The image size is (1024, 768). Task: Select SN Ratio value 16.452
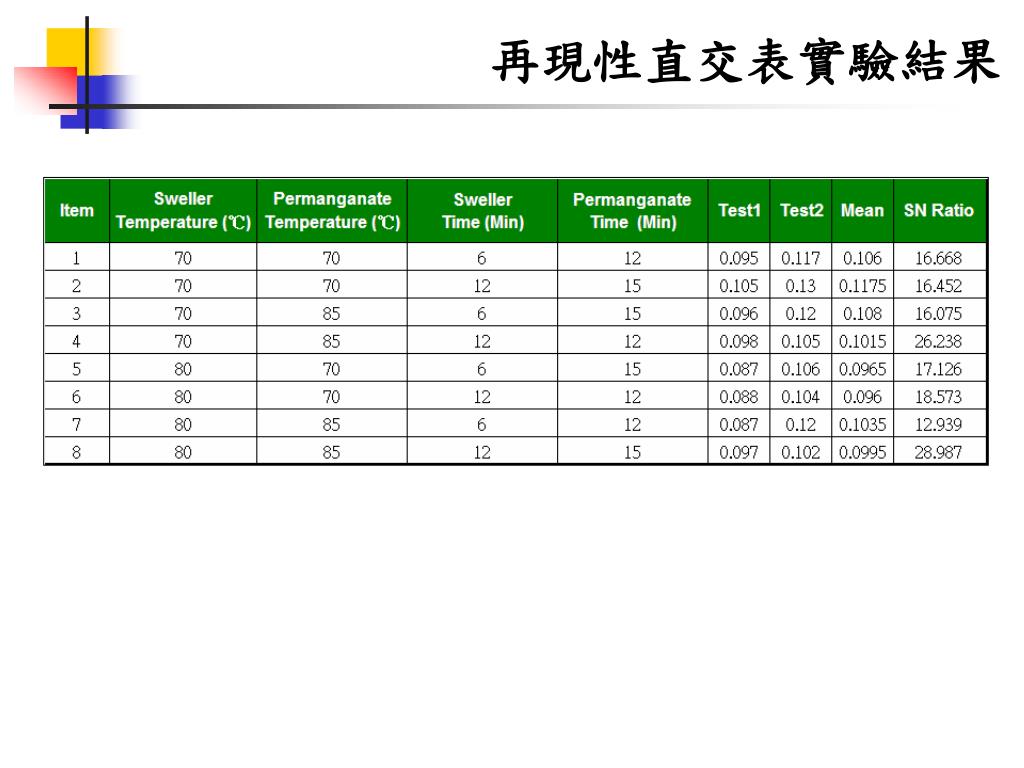[938, 285]
